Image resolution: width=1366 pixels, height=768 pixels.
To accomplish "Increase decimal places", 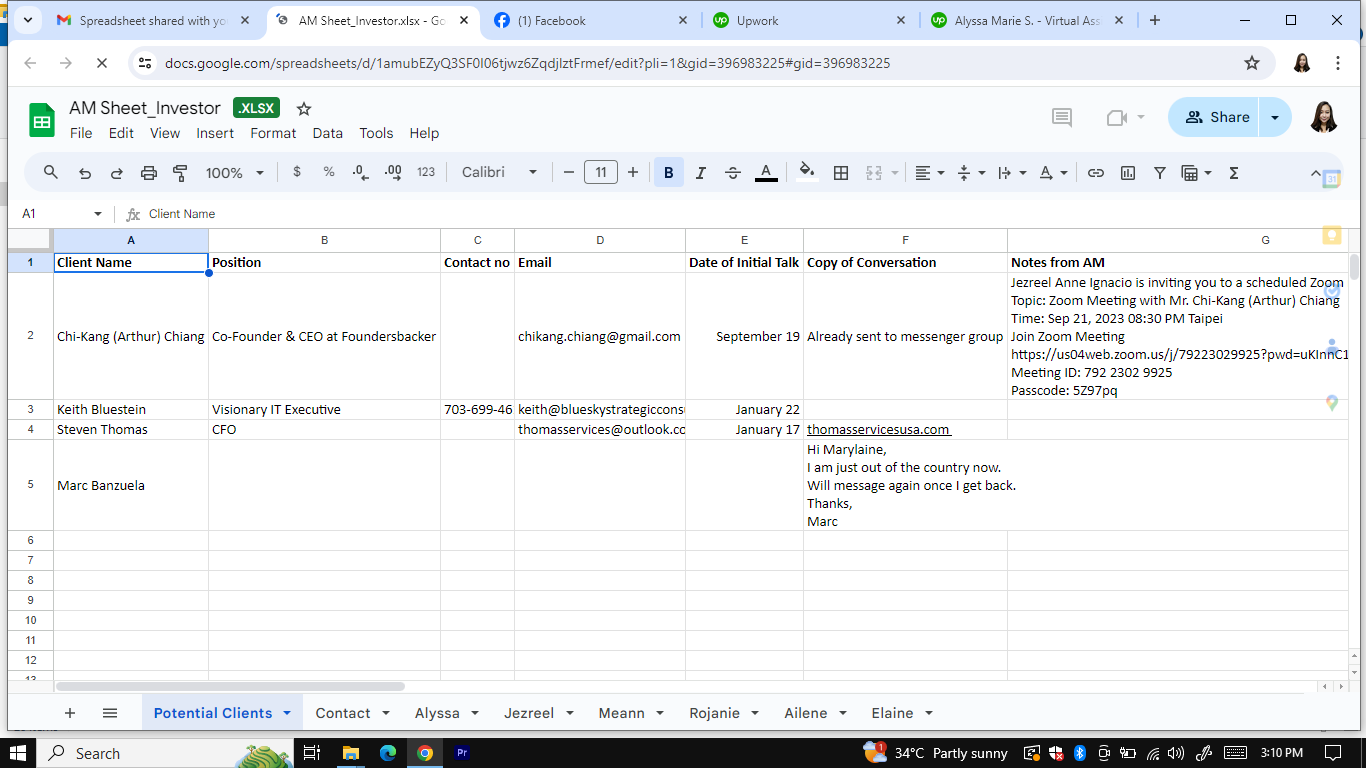I will tap(393, 172).
